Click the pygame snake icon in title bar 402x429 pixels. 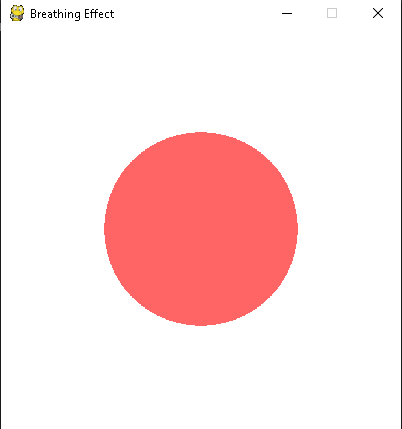click(17, 13)
